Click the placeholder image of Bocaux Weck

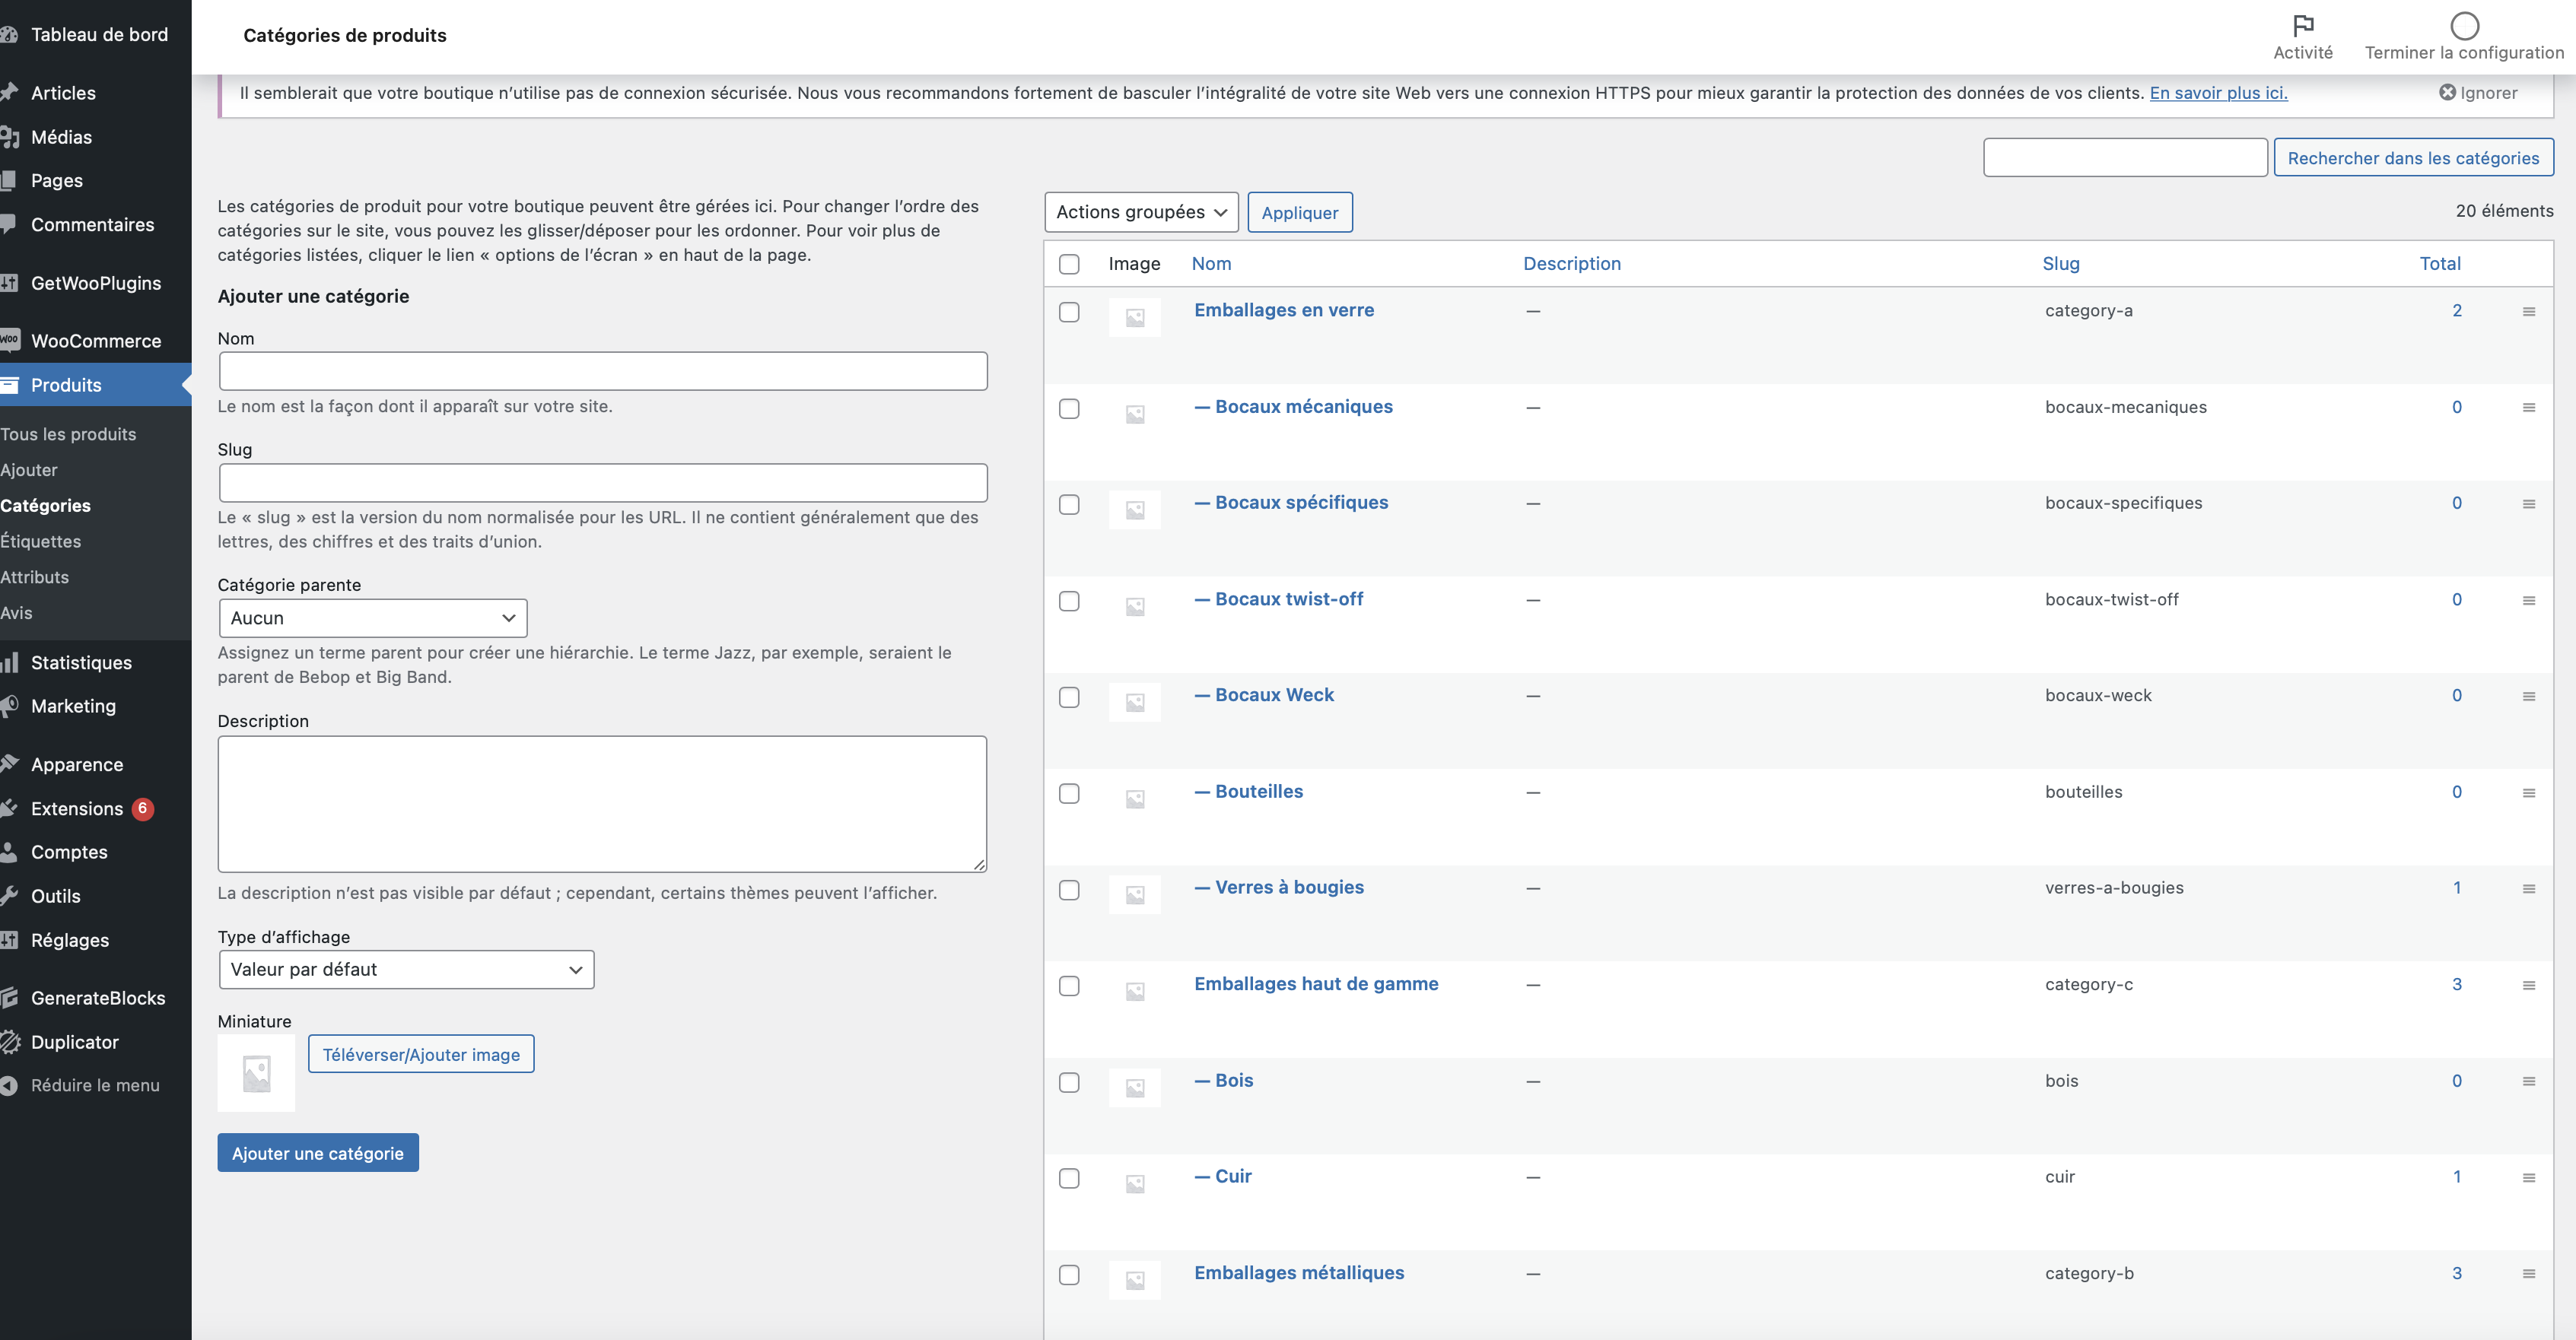tap(1135, 703)
